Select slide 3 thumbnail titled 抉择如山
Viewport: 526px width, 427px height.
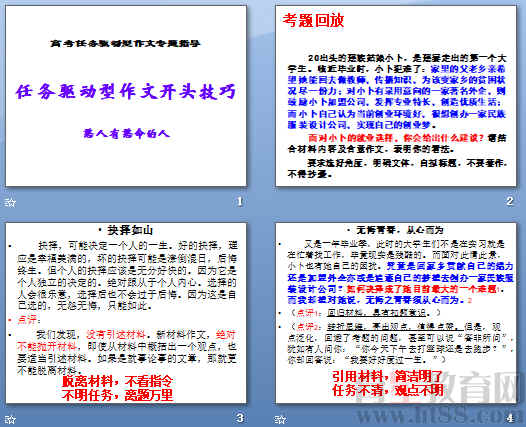(x=126, y=313)
